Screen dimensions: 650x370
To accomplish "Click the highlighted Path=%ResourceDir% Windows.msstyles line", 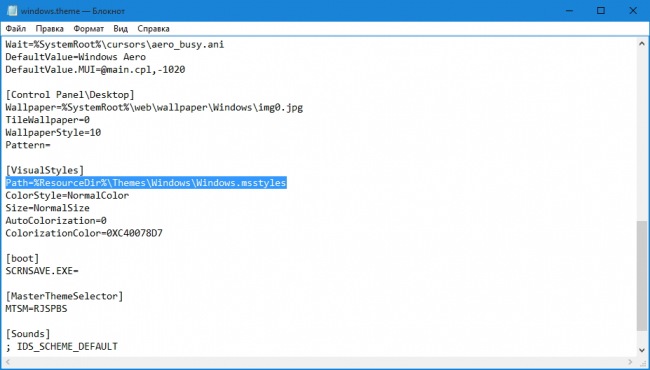I will click(146, 183).
